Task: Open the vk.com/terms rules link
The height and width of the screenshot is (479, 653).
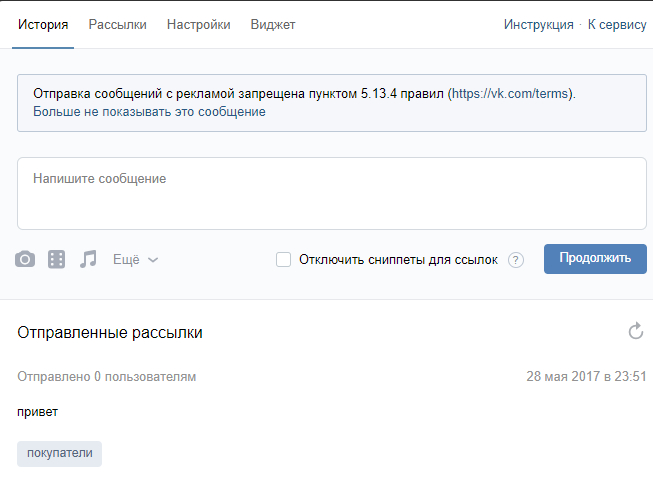Action: [x=512, y=93]
